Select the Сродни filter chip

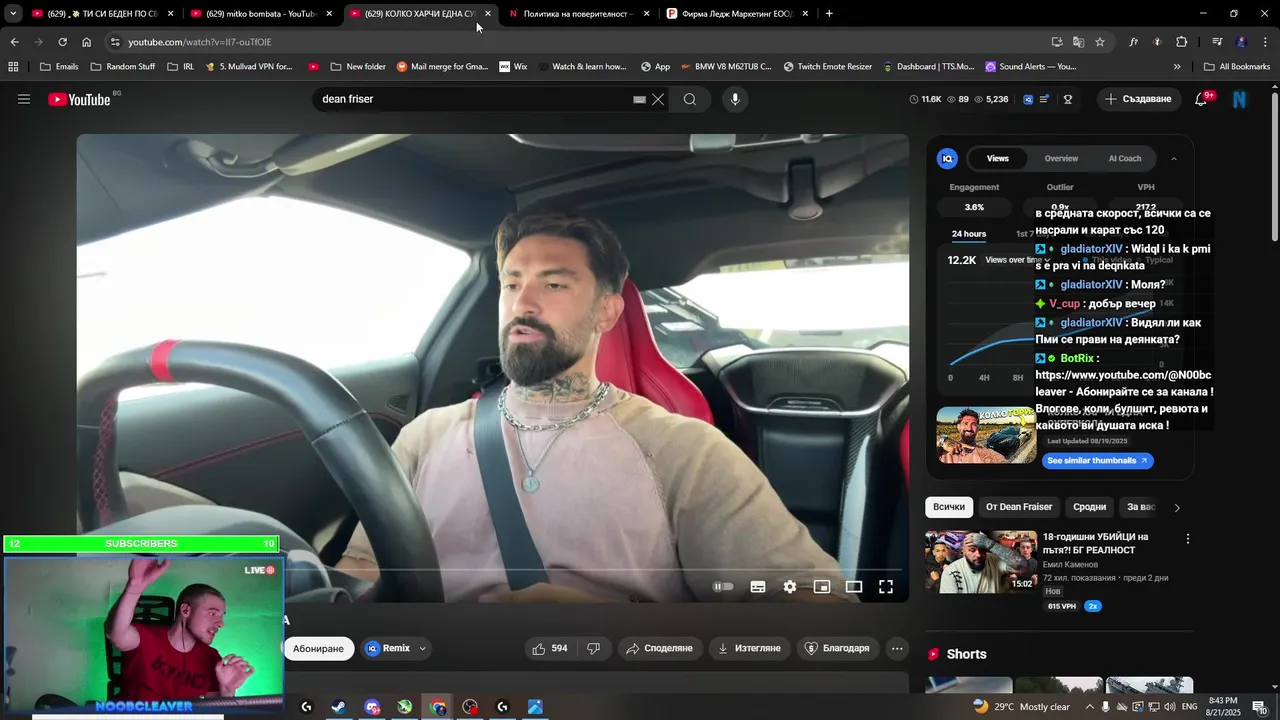[1090, 507]
